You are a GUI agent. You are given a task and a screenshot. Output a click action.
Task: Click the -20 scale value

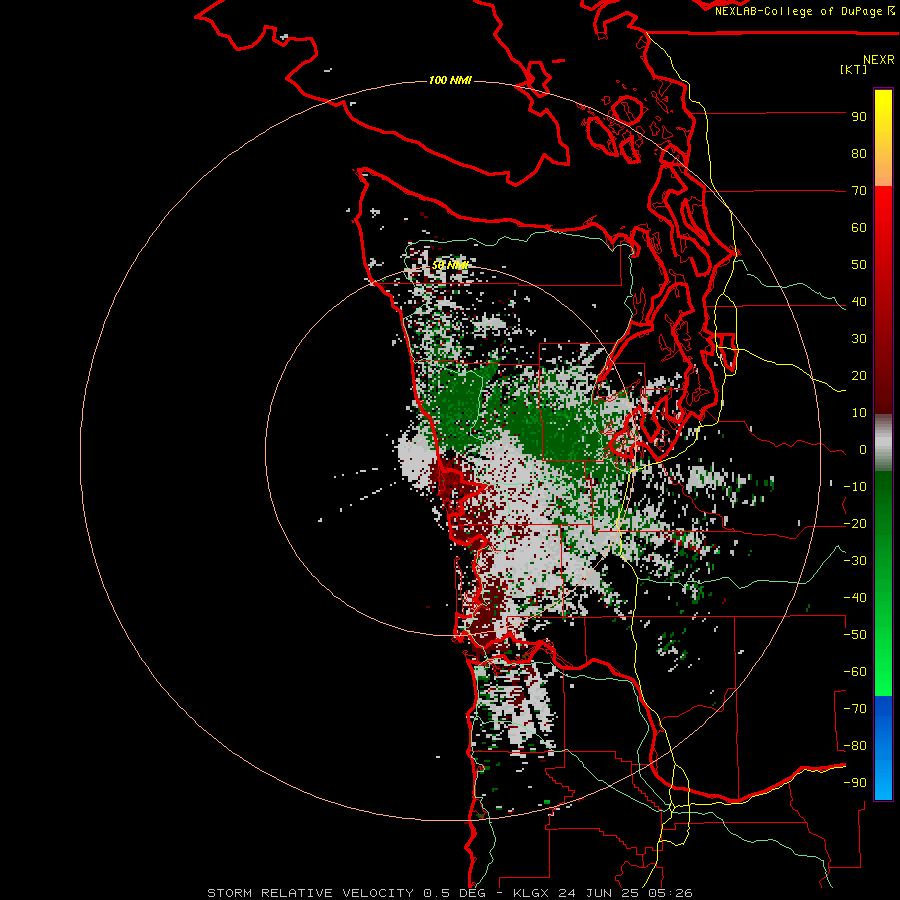[x=855, y=524]
